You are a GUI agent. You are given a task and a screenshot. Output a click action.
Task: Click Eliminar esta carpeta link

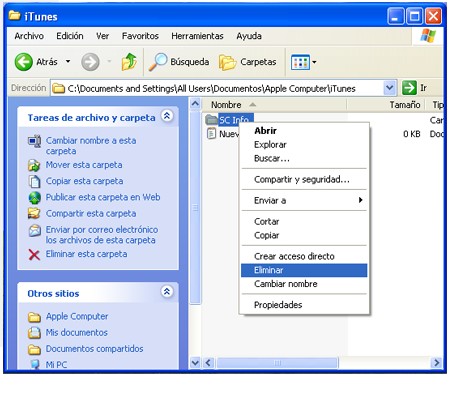[86, 254]
